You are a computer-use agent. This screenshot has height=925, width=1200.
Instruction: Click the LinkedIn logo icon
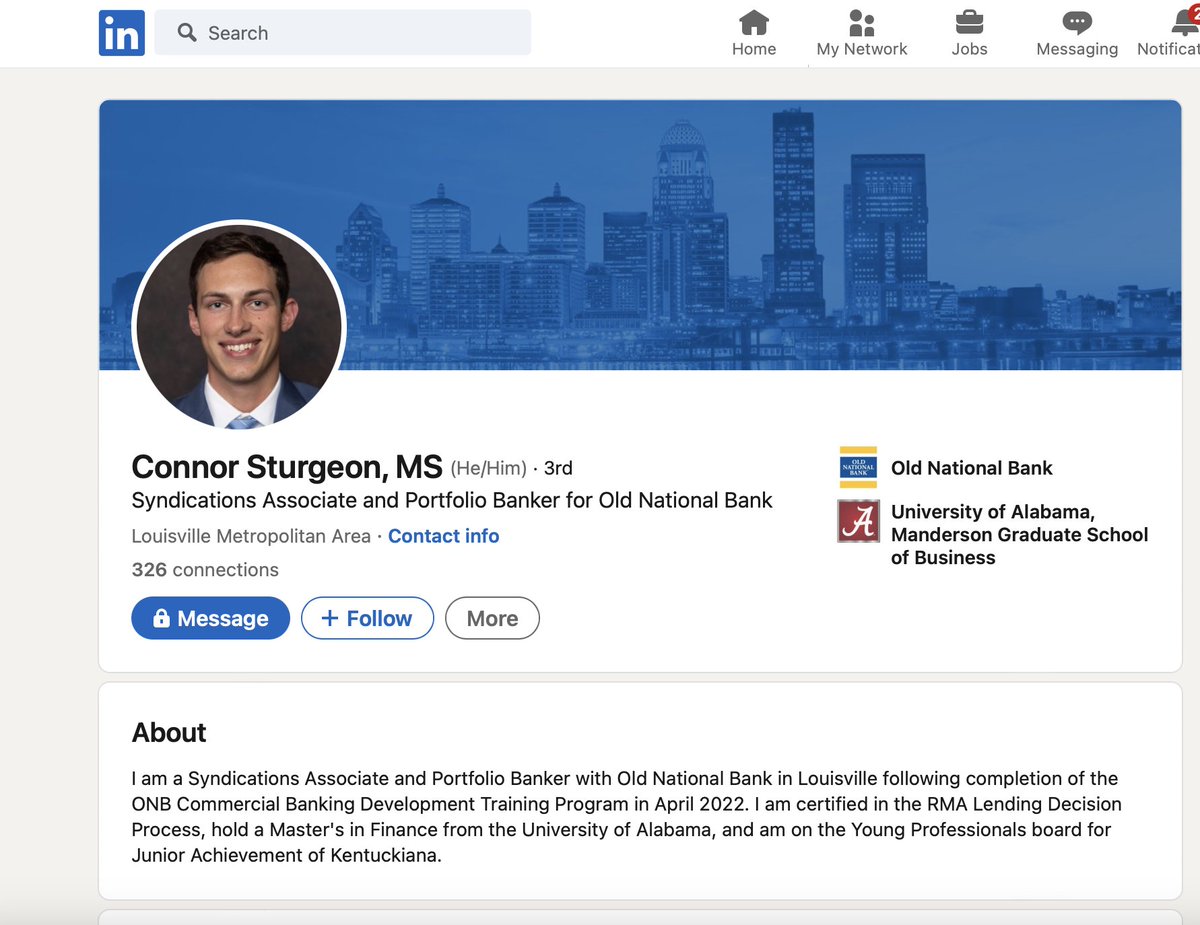[x=122, y=33]
